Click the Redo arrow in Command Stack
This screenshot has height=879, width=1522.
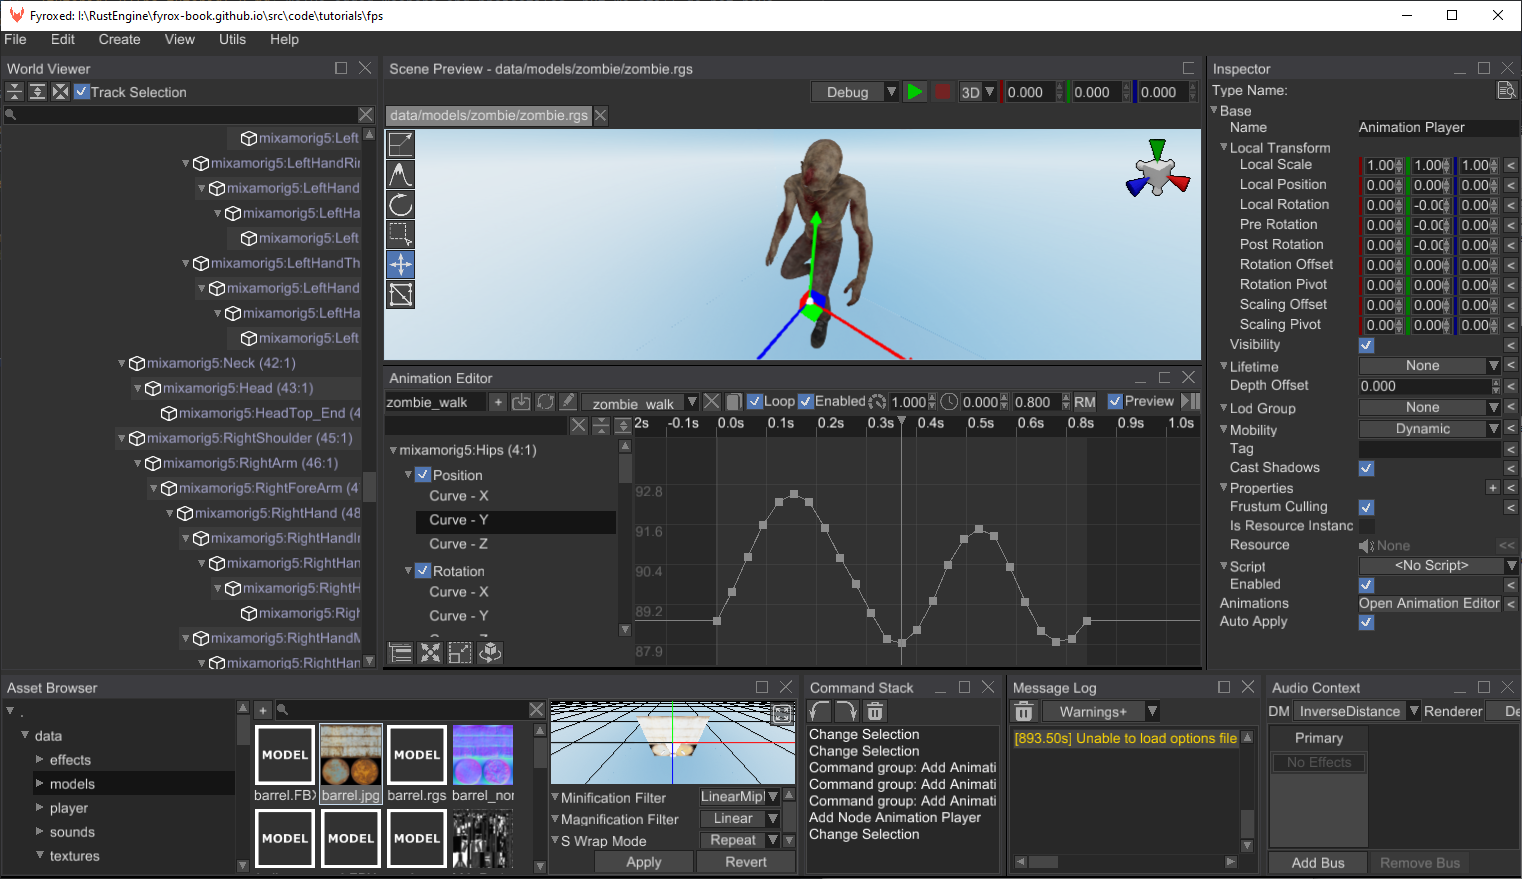click(847, 711)
